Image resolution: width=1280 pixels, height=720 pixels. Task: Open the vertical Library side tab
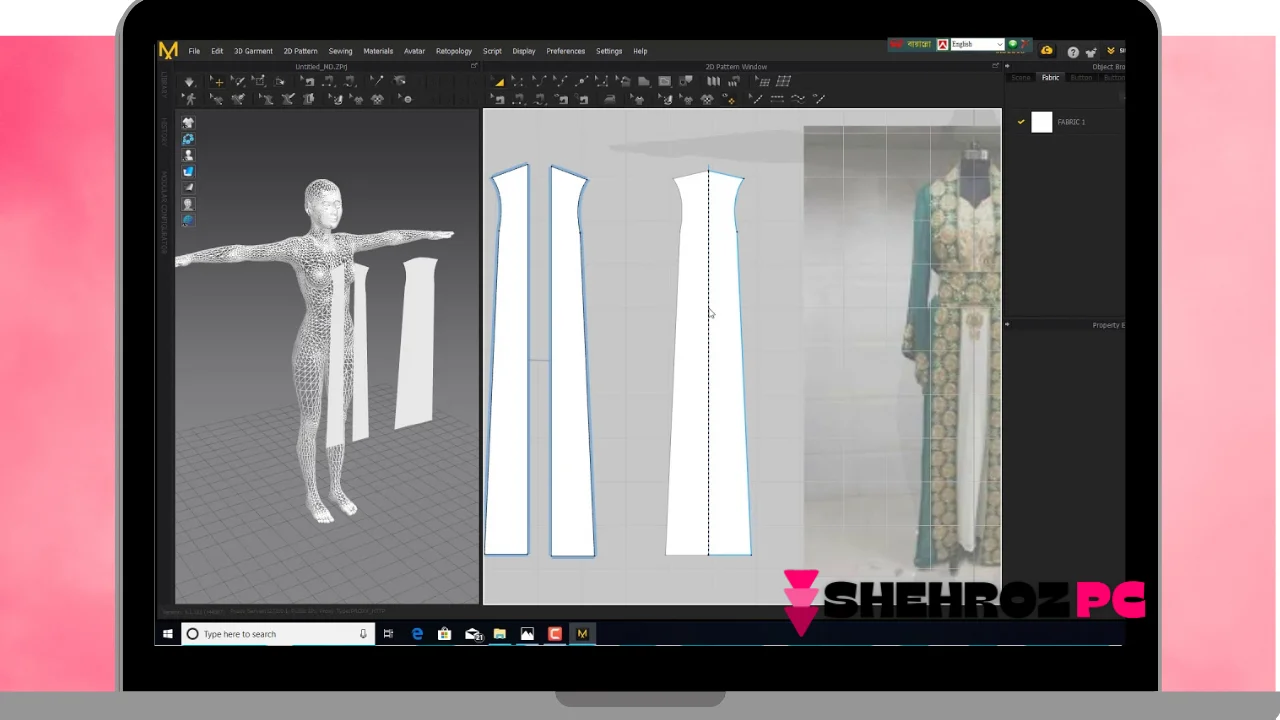164,83
